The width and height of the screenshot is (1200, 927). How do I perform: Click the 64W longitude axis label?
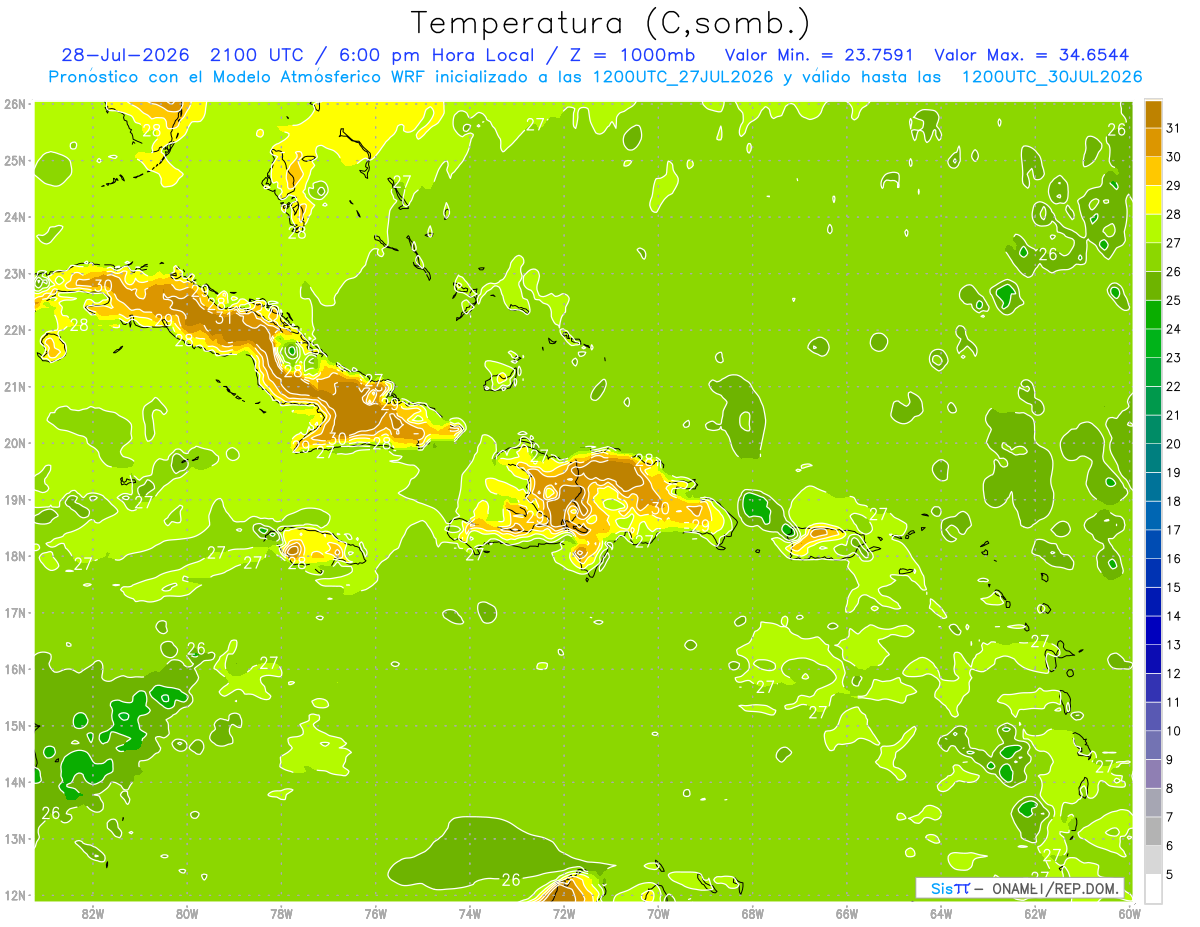941,912
